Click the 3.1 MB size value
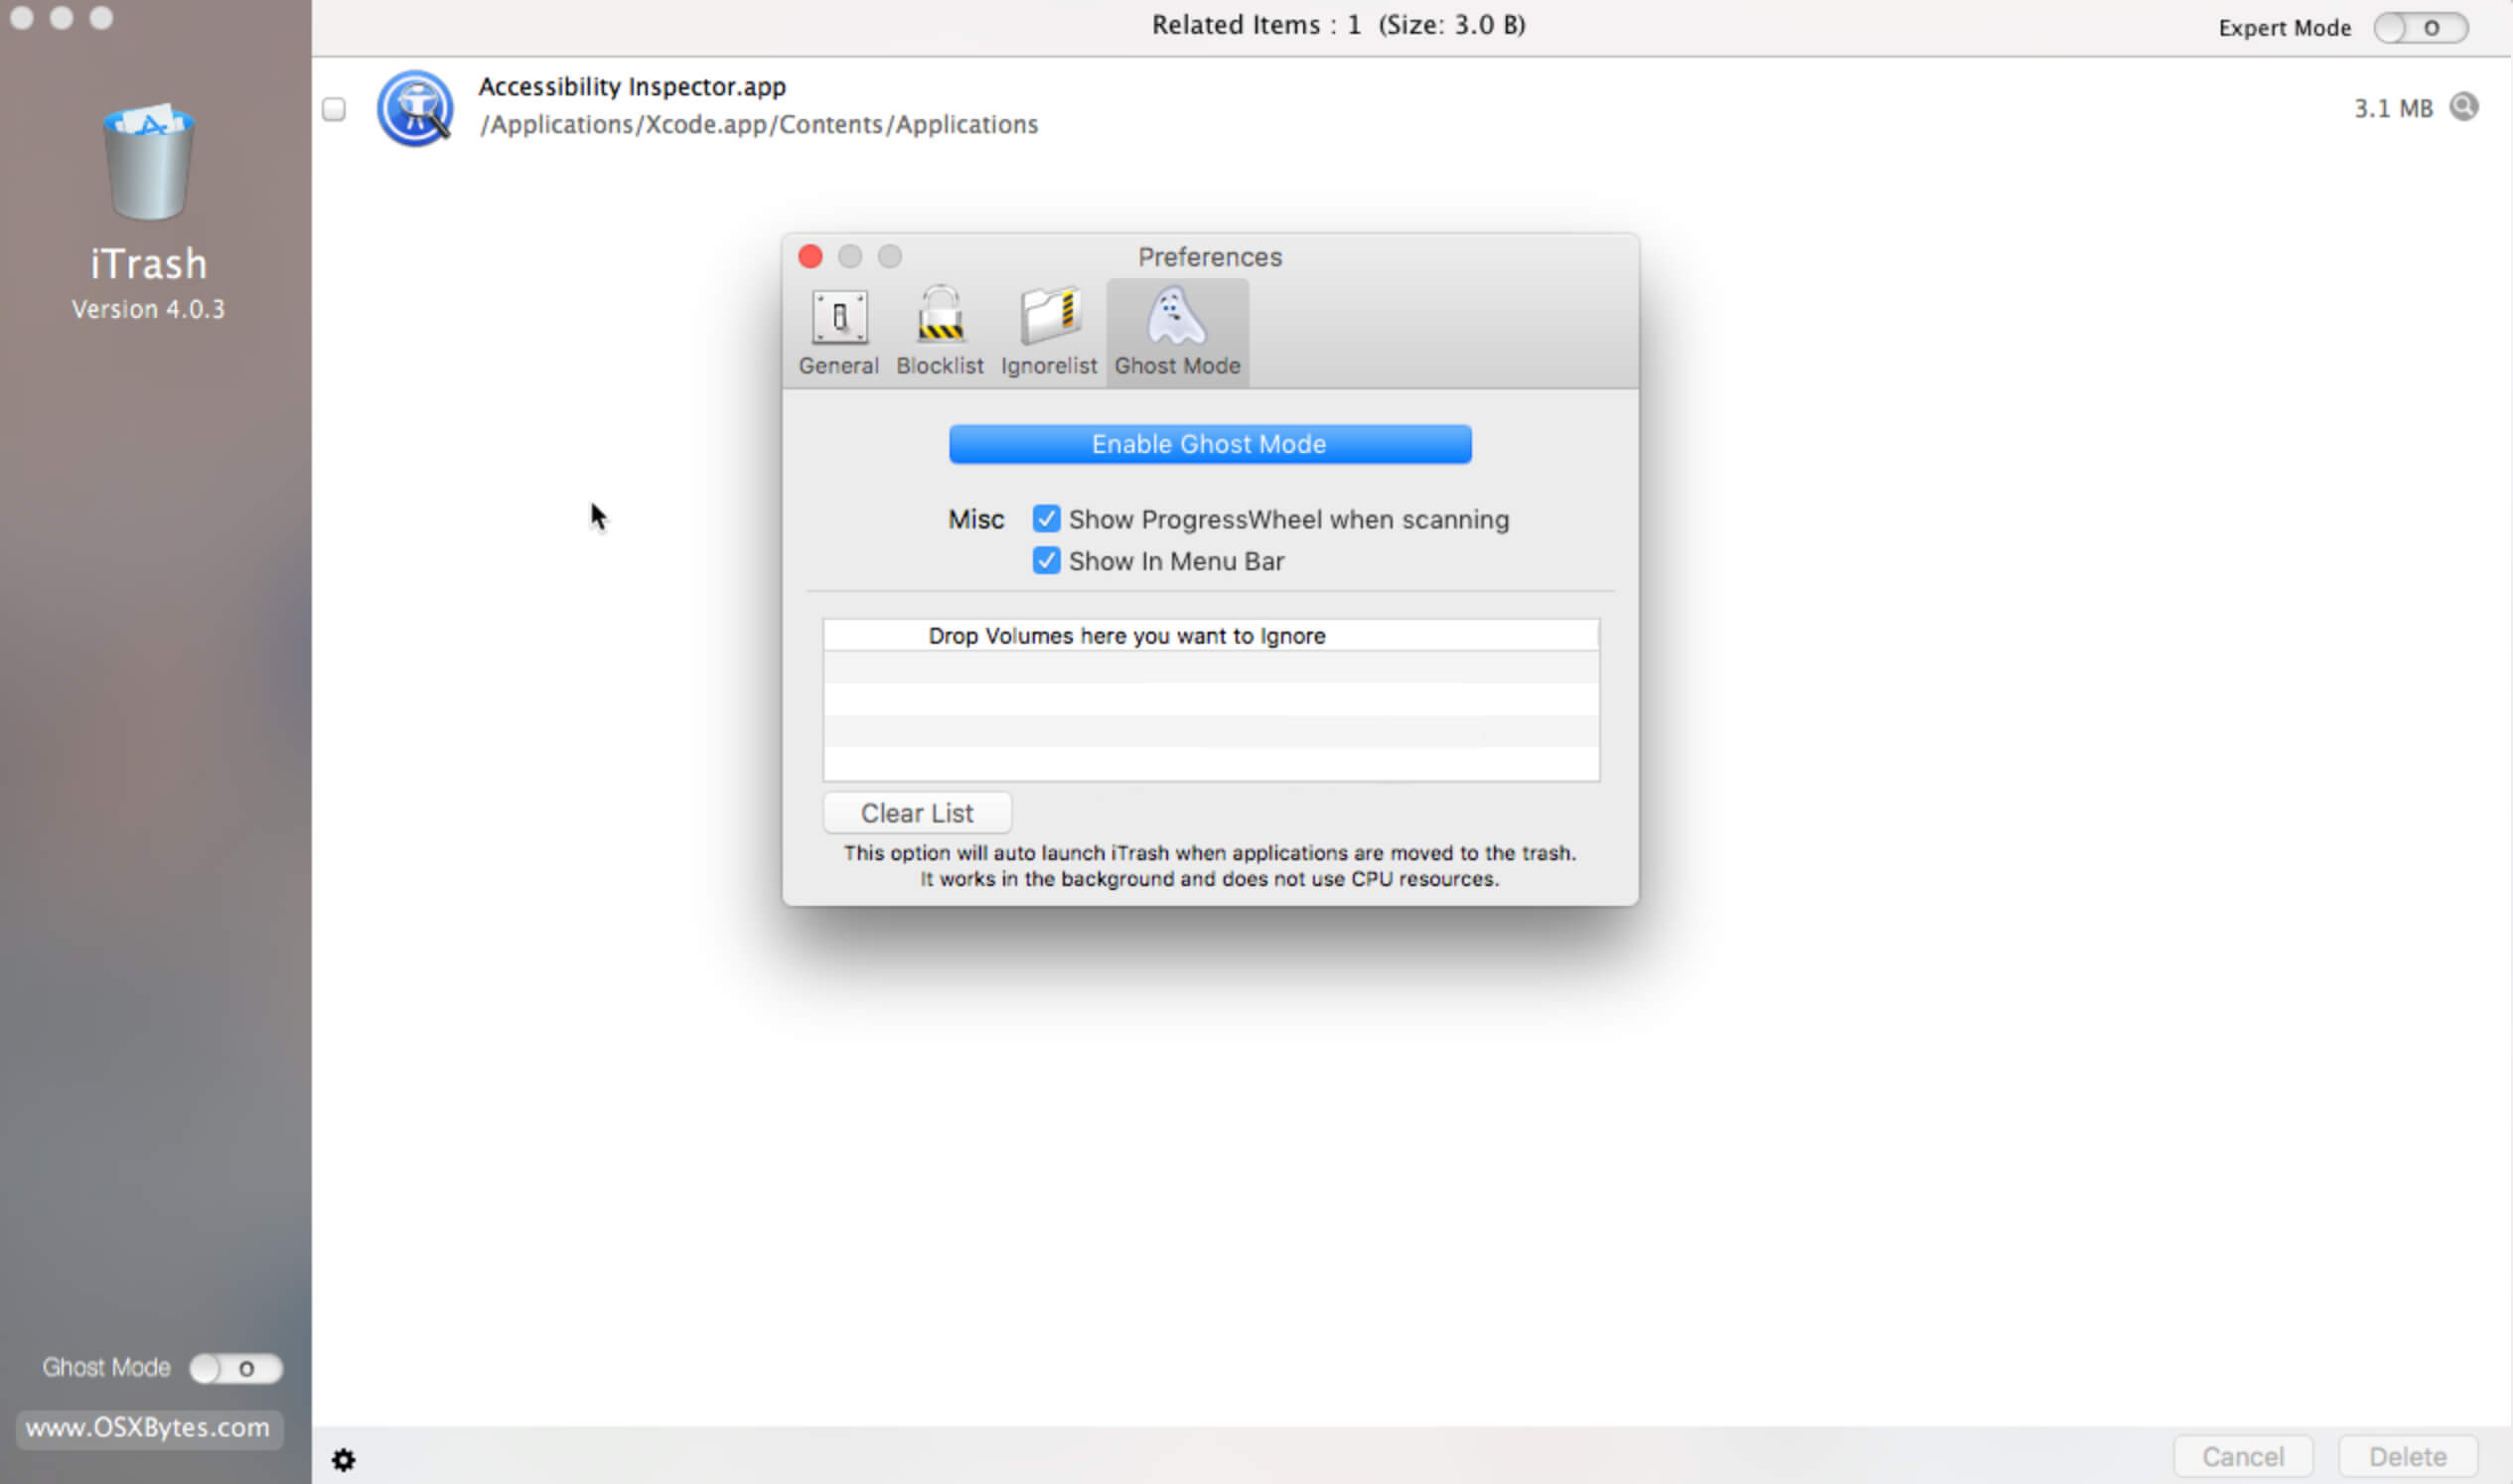Screen dimensions: 2513x1484 point(2393,108)
